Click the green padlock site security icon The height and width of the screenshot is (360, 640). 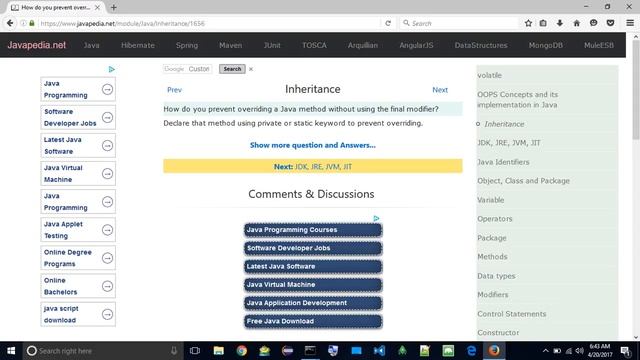click(x=32, y=23)
